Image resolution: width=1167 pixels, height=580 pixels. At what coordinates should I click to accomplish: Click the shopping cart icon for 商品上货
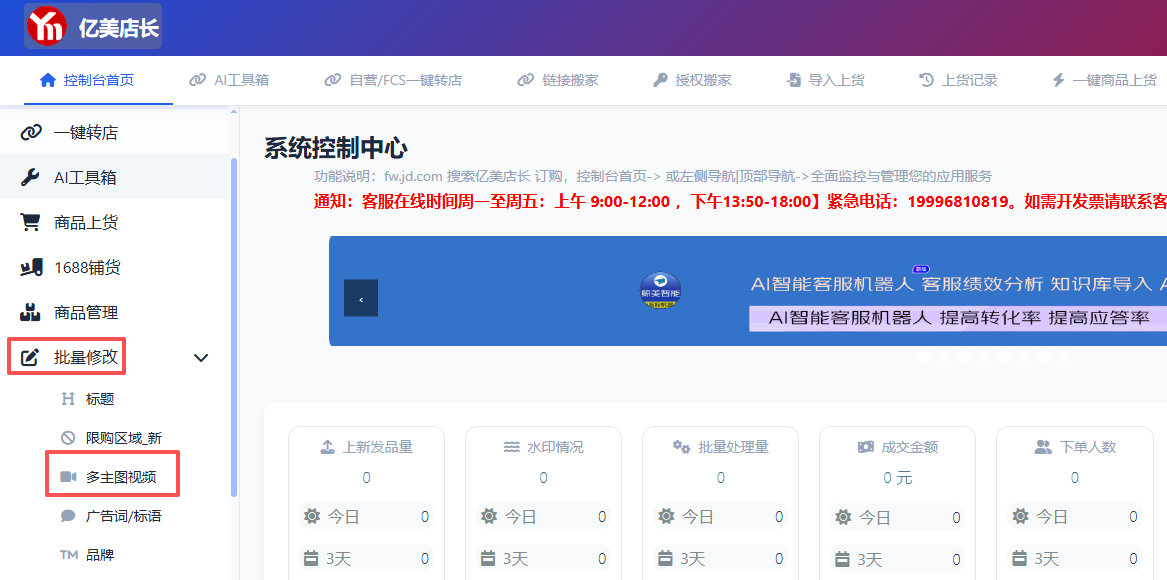(x=31, y=222)
